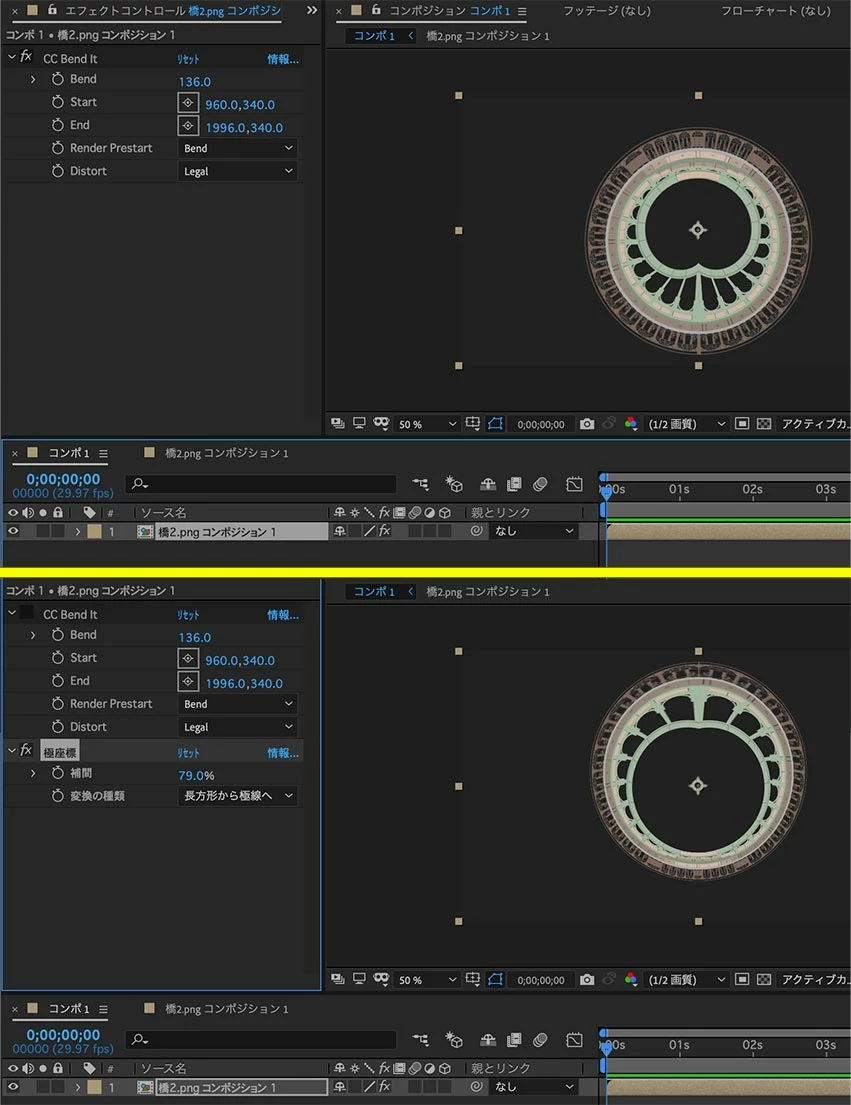Enable frame blending icon in upper timeline
The image size is (851, 1105).
pos(514,484)
